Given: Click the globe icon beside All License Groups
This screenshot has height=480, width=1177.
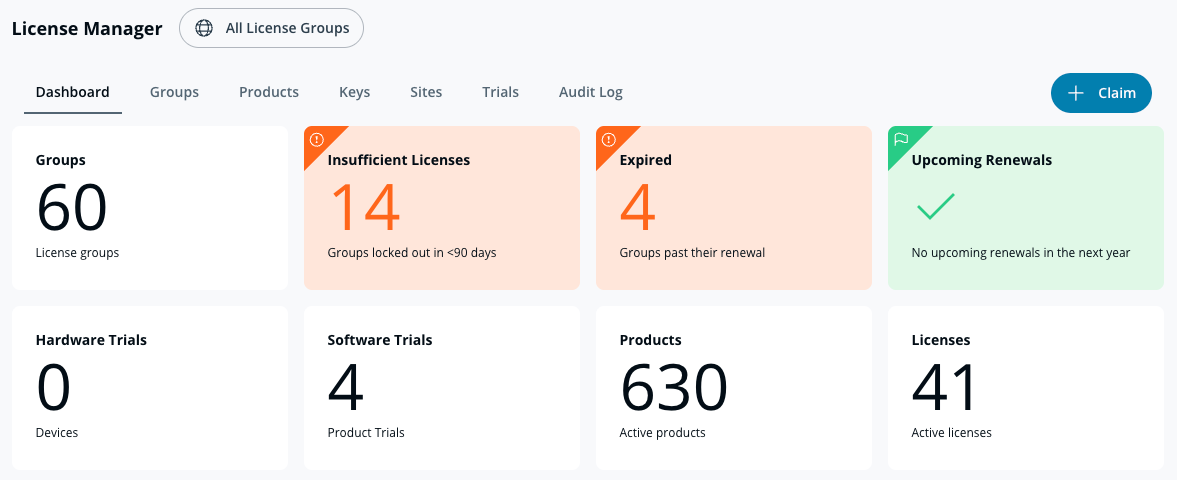Looking at the screenshot, I should [204, 28].
